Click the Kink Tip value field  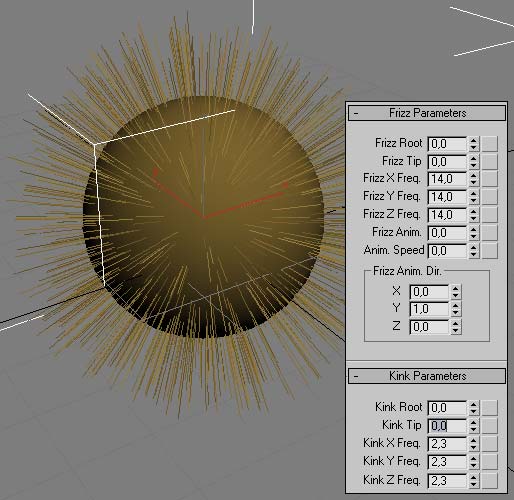pyautogui.click(x=447, y=426)
